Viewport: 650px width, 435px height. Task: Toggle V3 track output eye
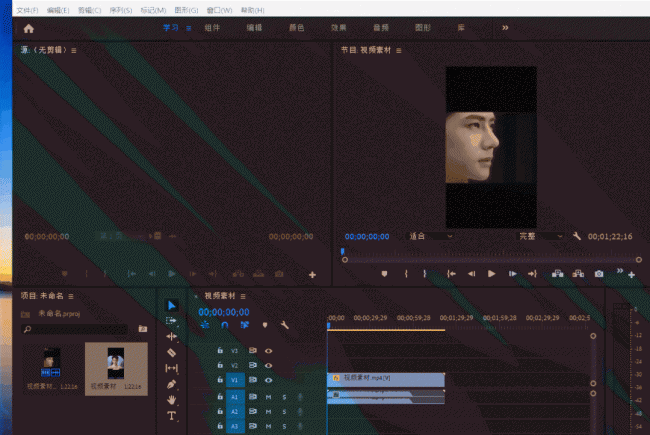[x=269, y=351]
